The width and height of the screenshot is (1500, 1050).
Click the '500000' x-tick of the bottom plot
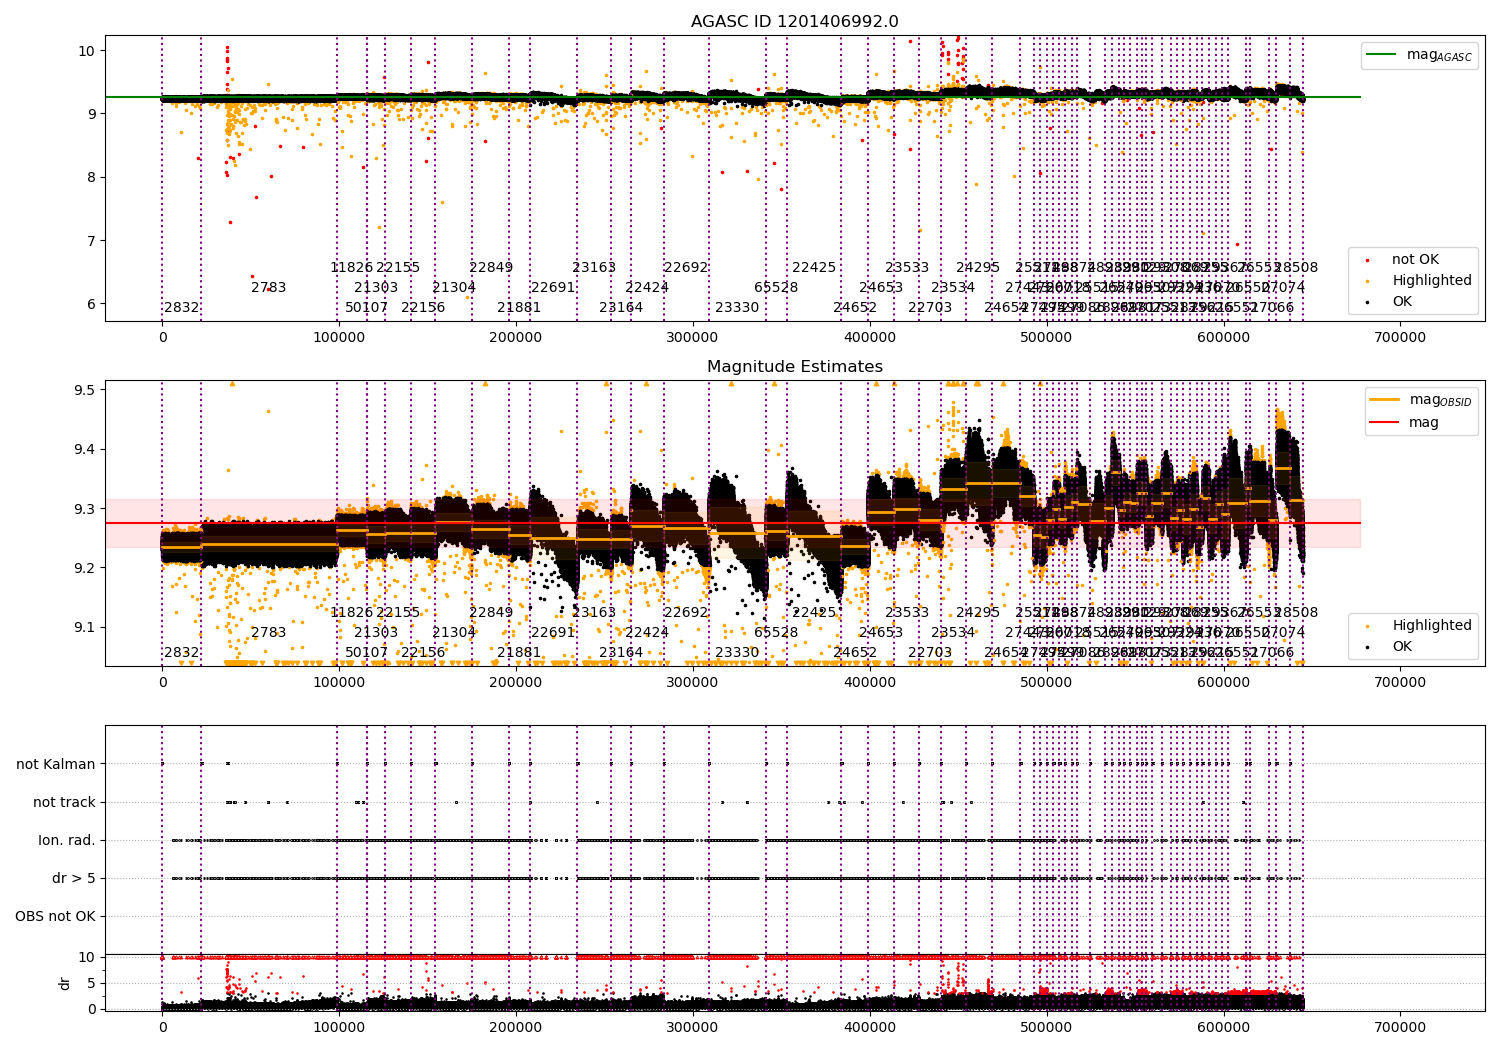point(1047,1027)
